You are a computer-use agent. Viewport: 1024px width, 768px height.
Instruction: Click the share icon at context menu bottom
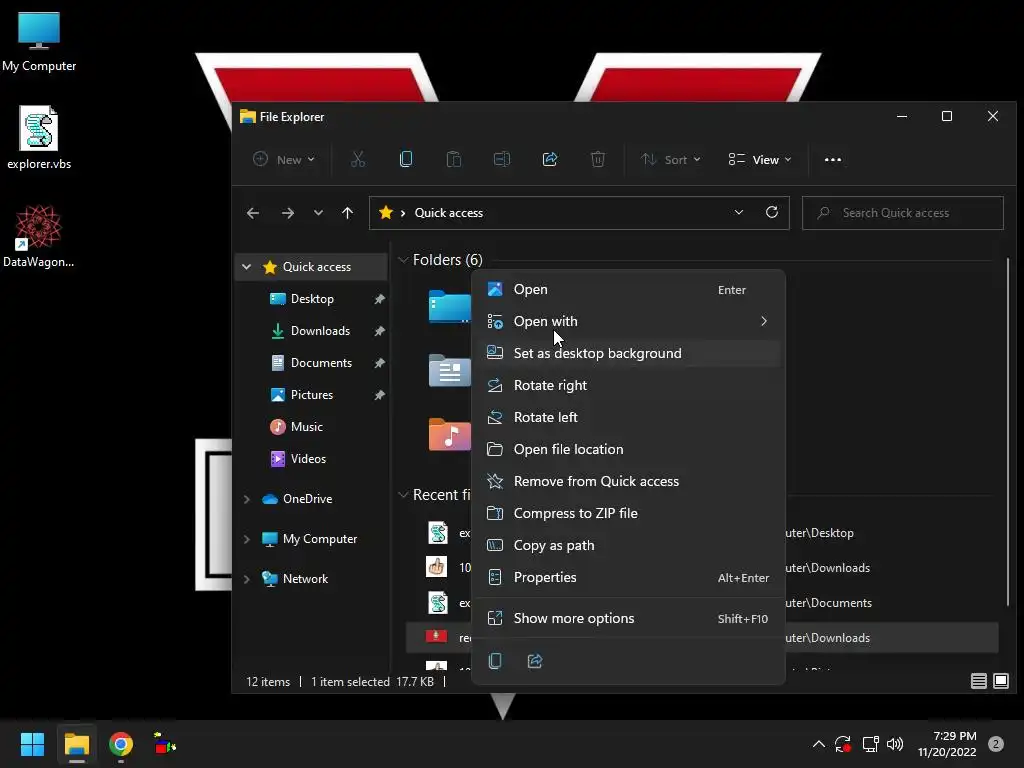[535, 661]
